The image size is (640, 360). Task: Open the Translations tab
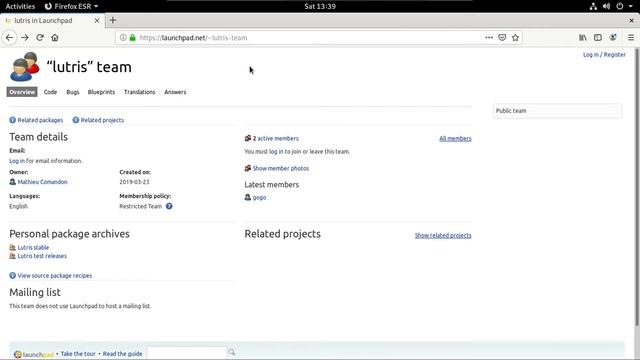140,92
